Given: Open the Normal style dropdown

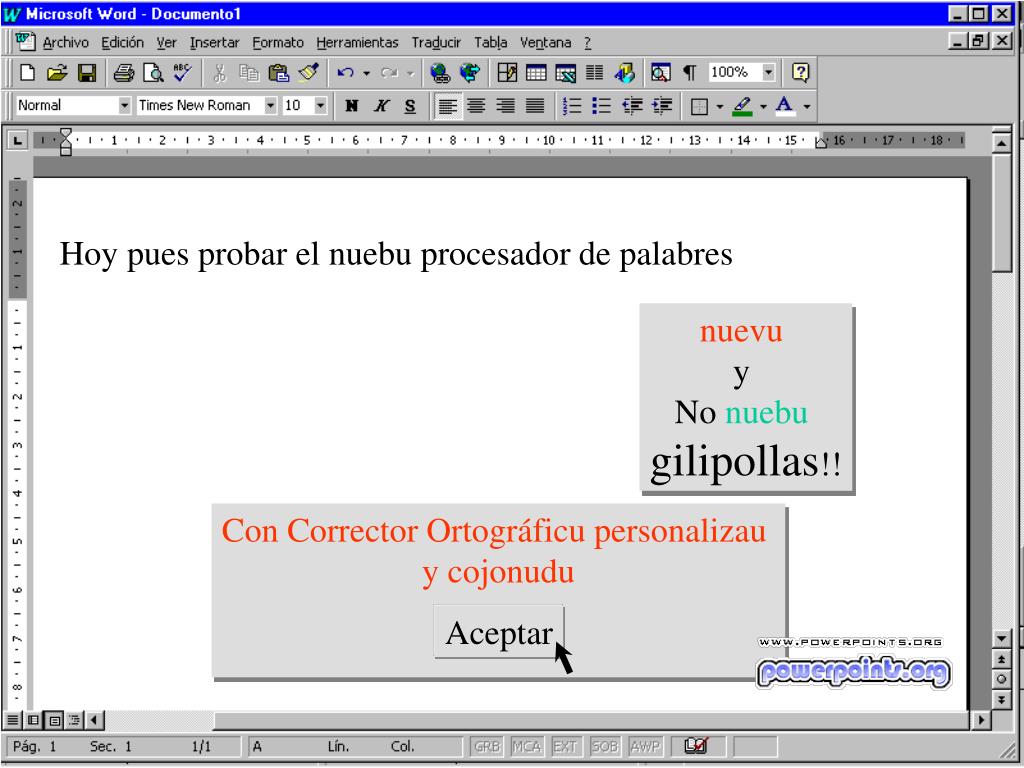Looking at the screenshot, I should click(124, 105).
